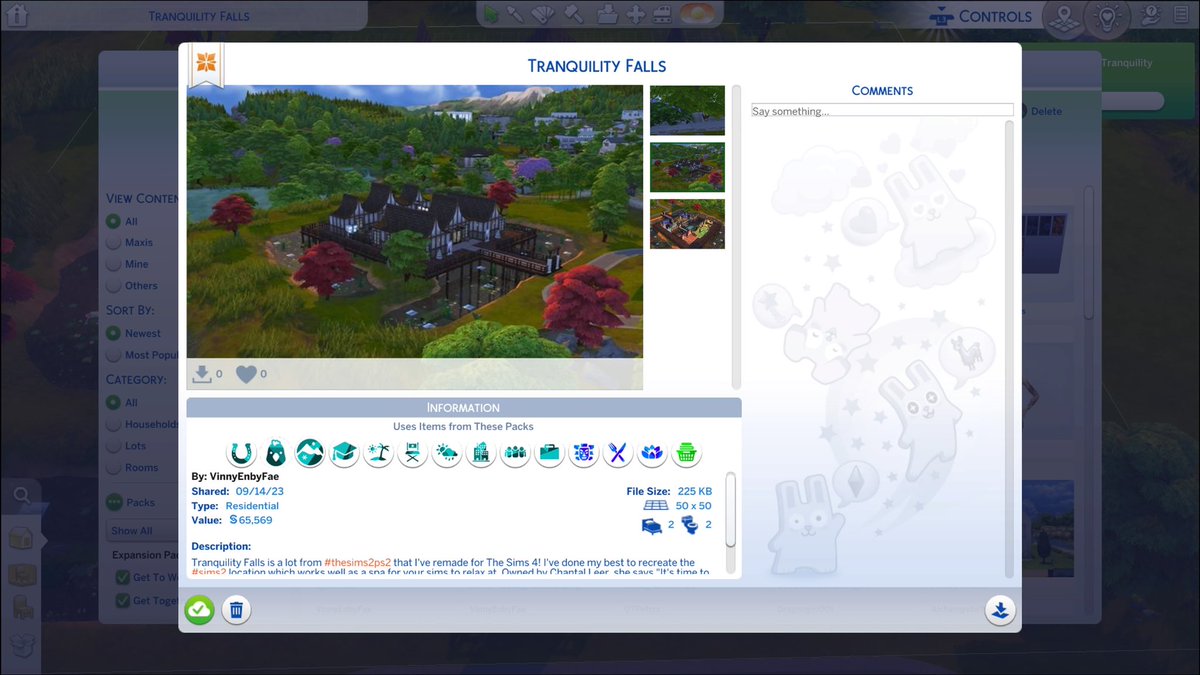
Task: Click the City Living skyscraper pack icon
Action: click(481, 453)
